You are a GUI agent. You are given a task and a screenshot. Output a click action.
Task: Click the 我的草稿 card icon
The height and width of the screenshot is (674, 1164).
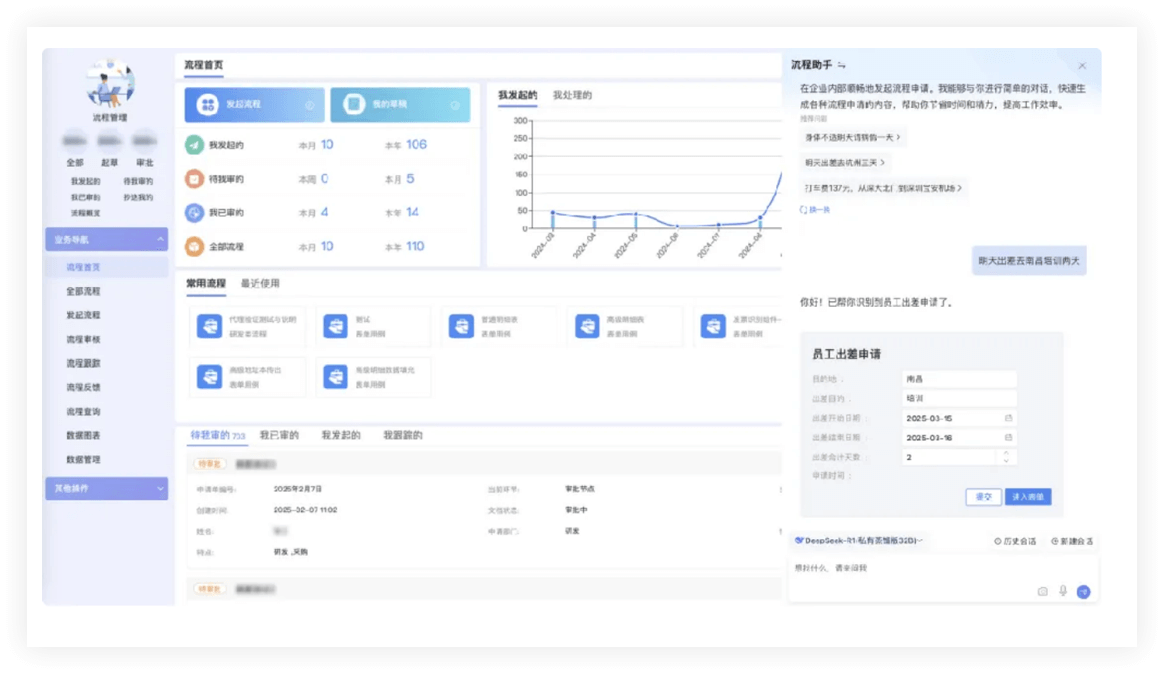pos(352,105)
